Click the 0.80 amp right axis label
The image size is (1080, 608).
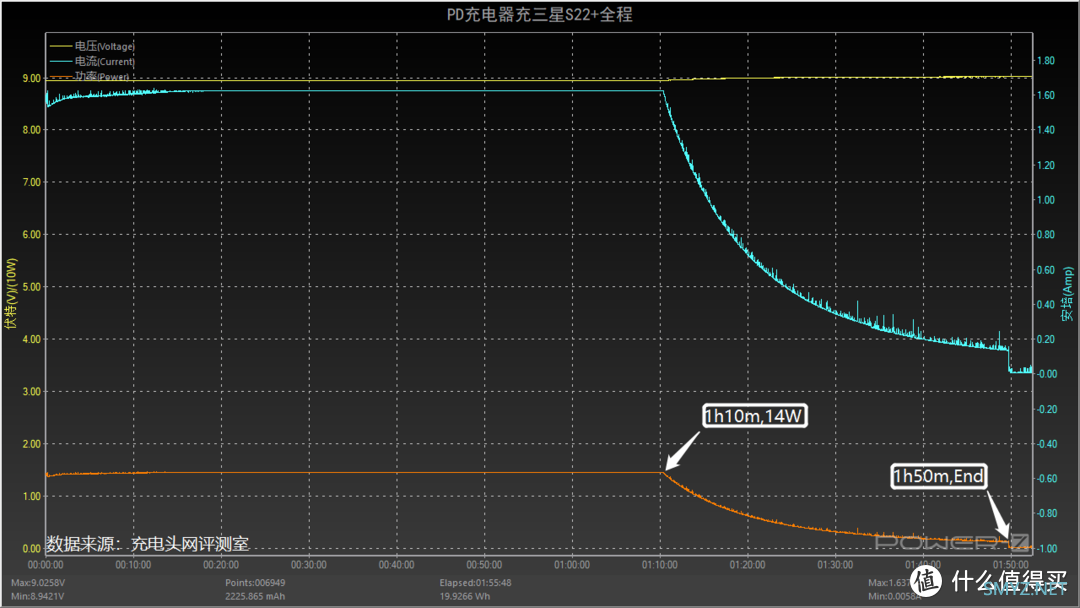pos(1046,234)
